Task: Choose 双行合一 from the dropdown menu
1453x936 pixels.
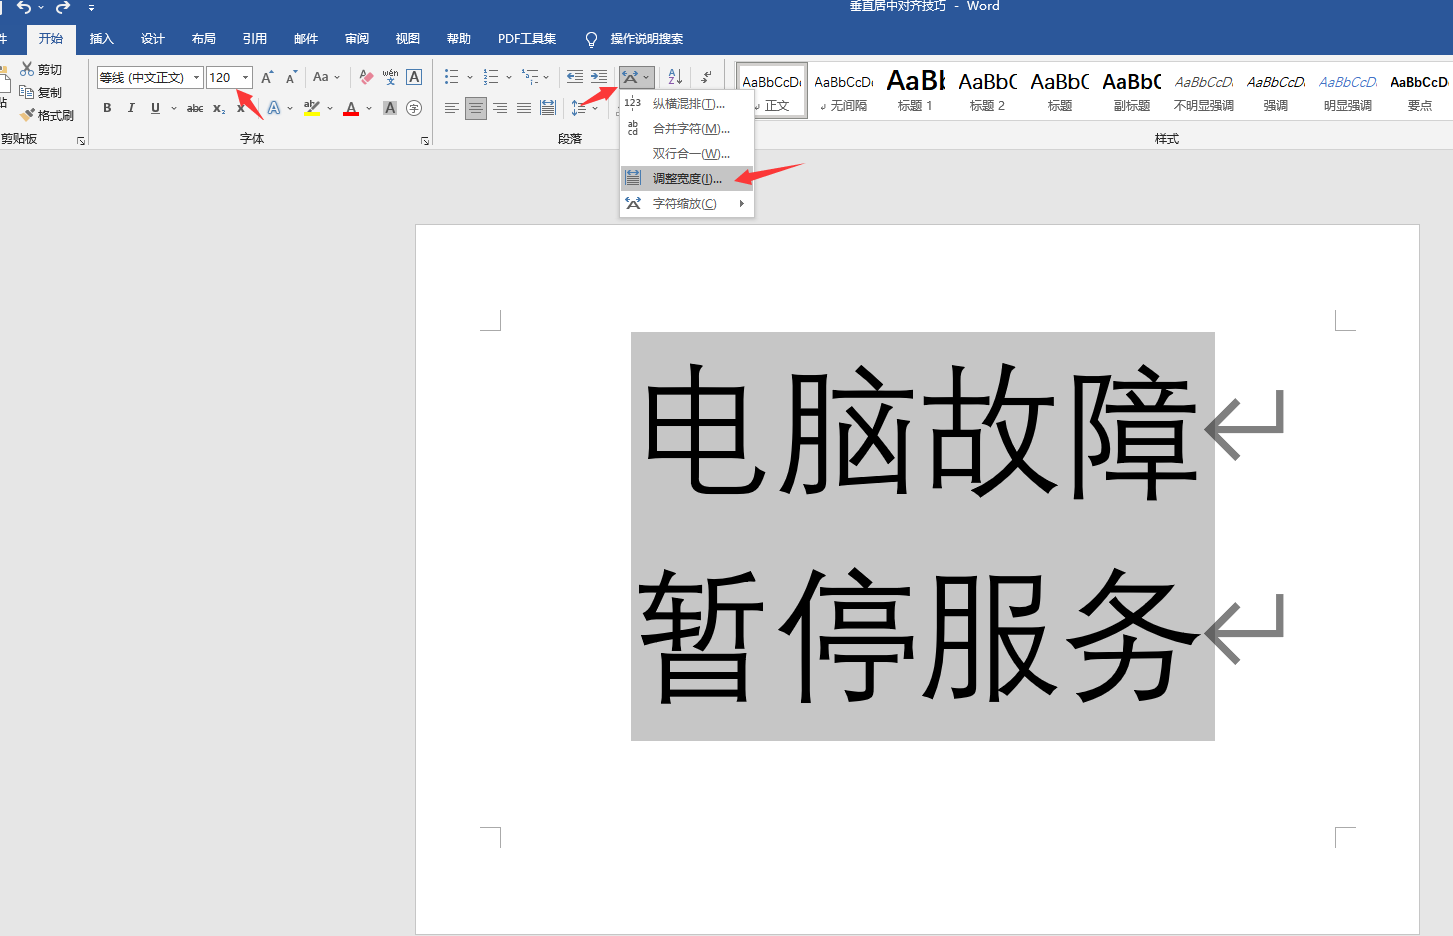Action: point(687,154)
